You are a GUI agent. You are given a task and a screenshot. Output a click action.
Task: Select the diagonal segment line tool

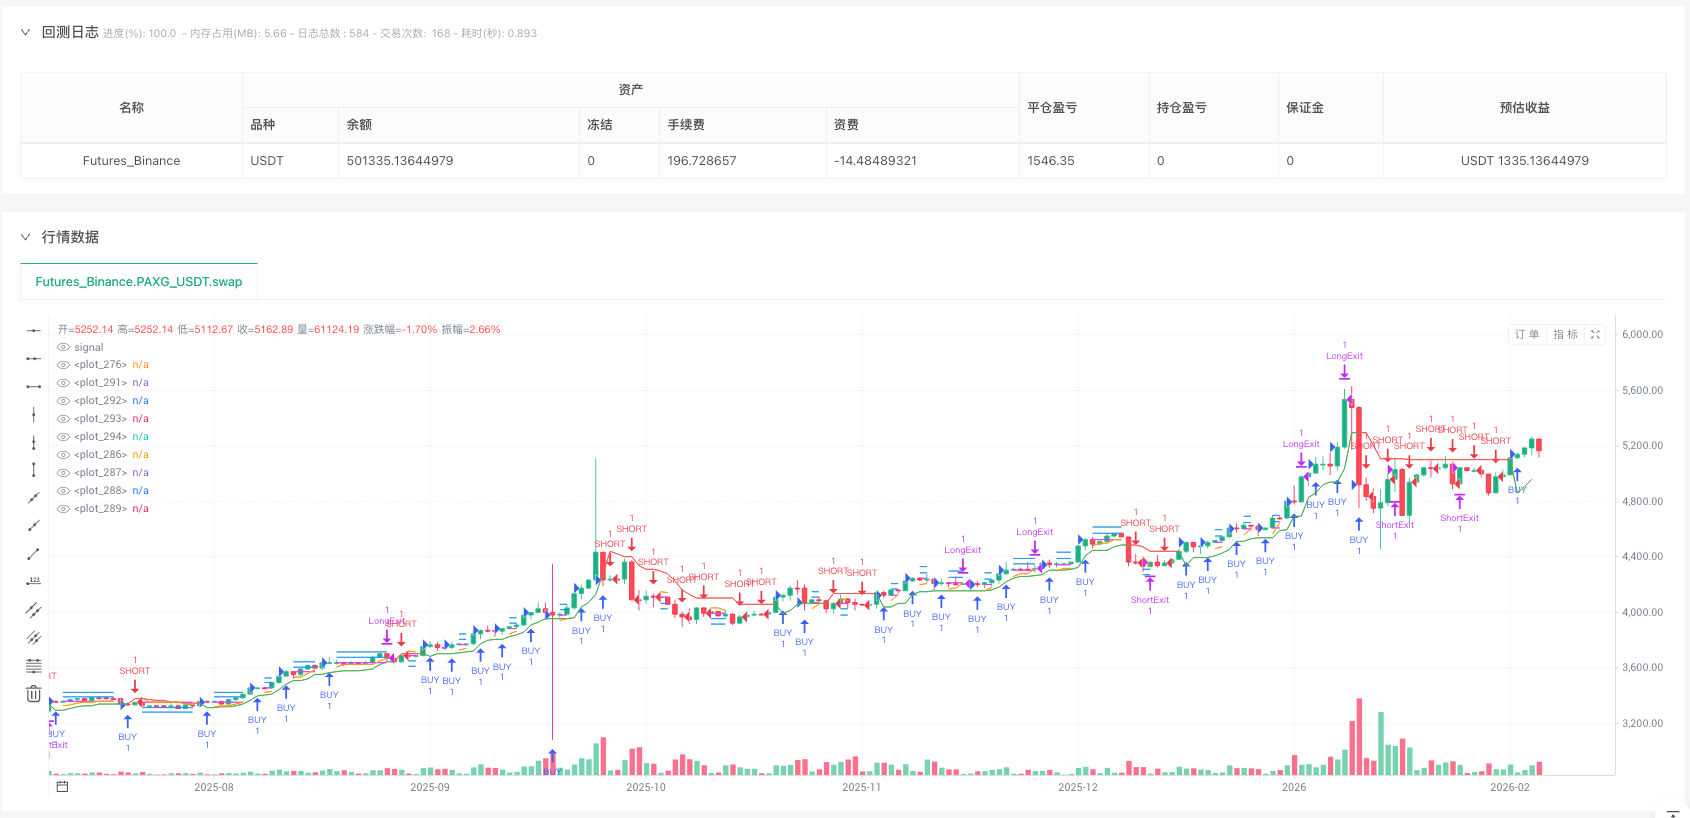34,553
